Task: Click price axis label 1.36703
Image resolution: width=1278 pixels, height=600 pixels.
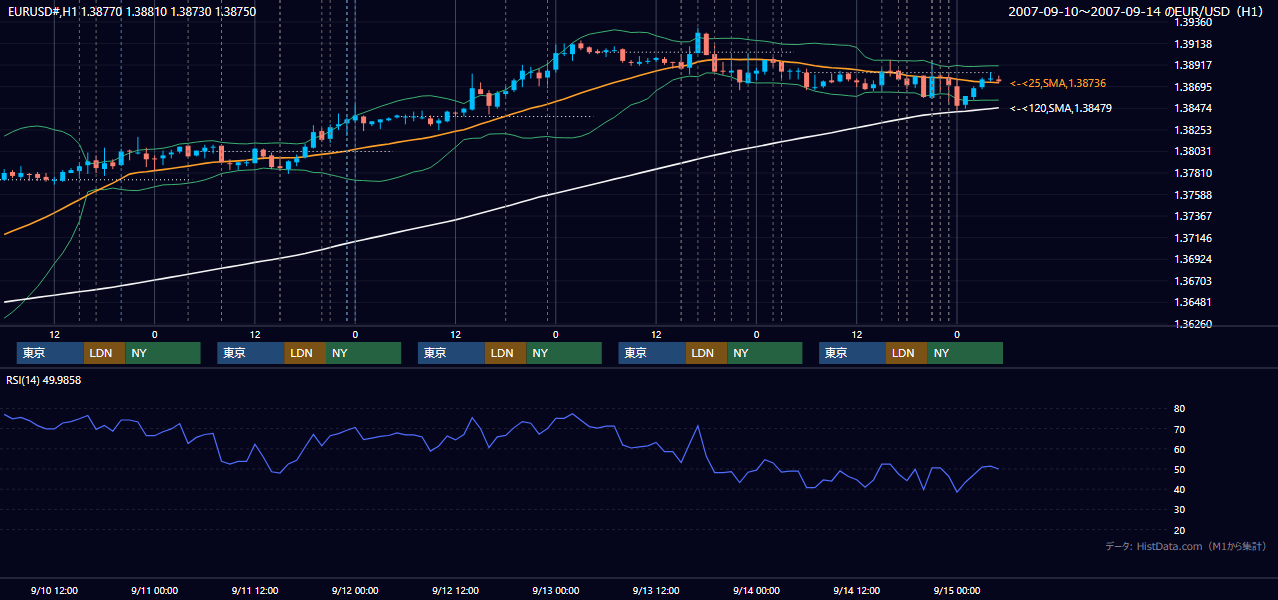Action: (x=1193, y=281)
